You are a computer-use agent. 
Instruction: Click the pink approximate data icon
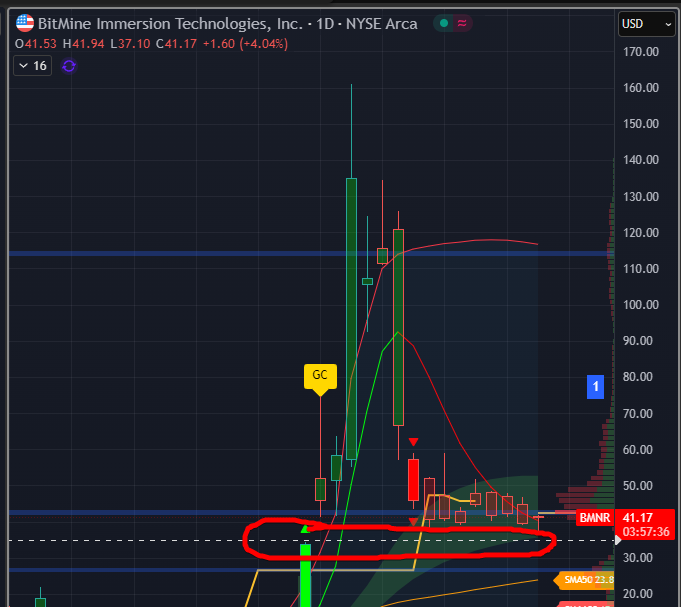click(462, 23)
